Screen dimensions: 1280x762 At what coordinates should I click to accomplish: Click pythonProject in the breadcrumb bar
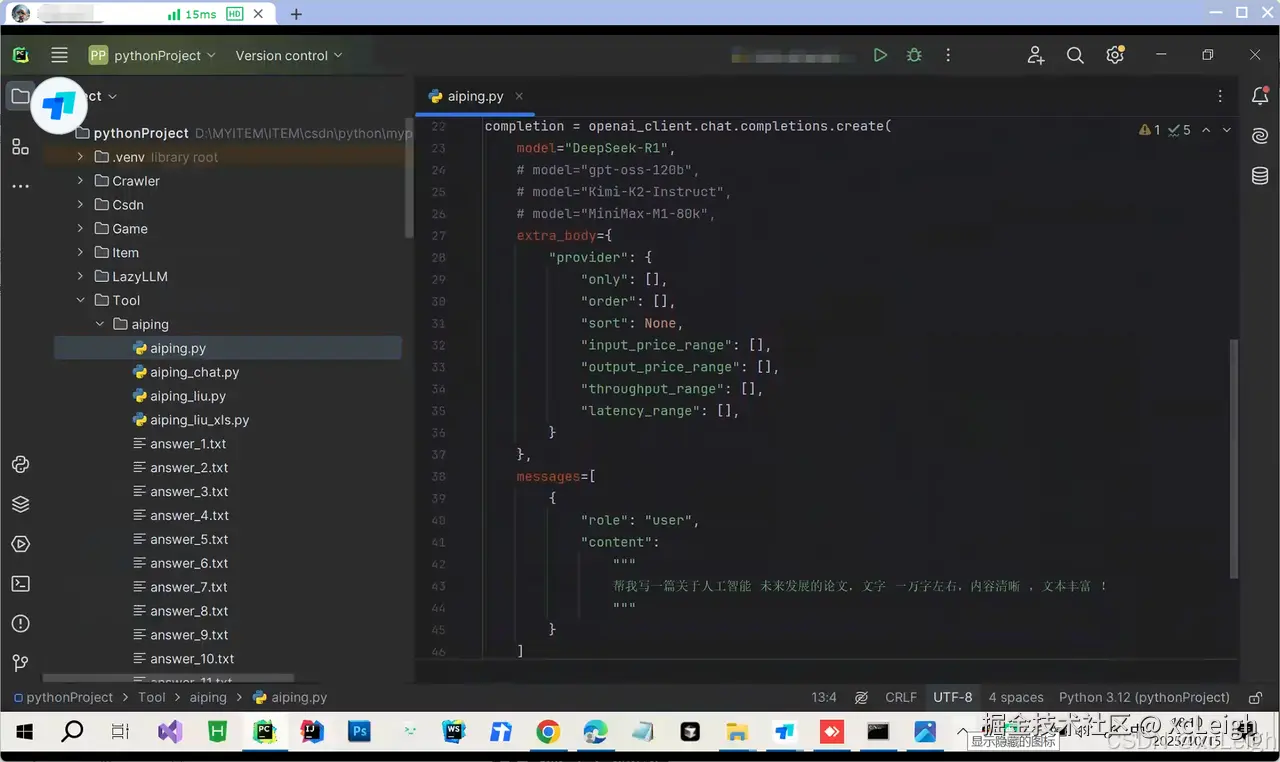[x=63, y=697]
